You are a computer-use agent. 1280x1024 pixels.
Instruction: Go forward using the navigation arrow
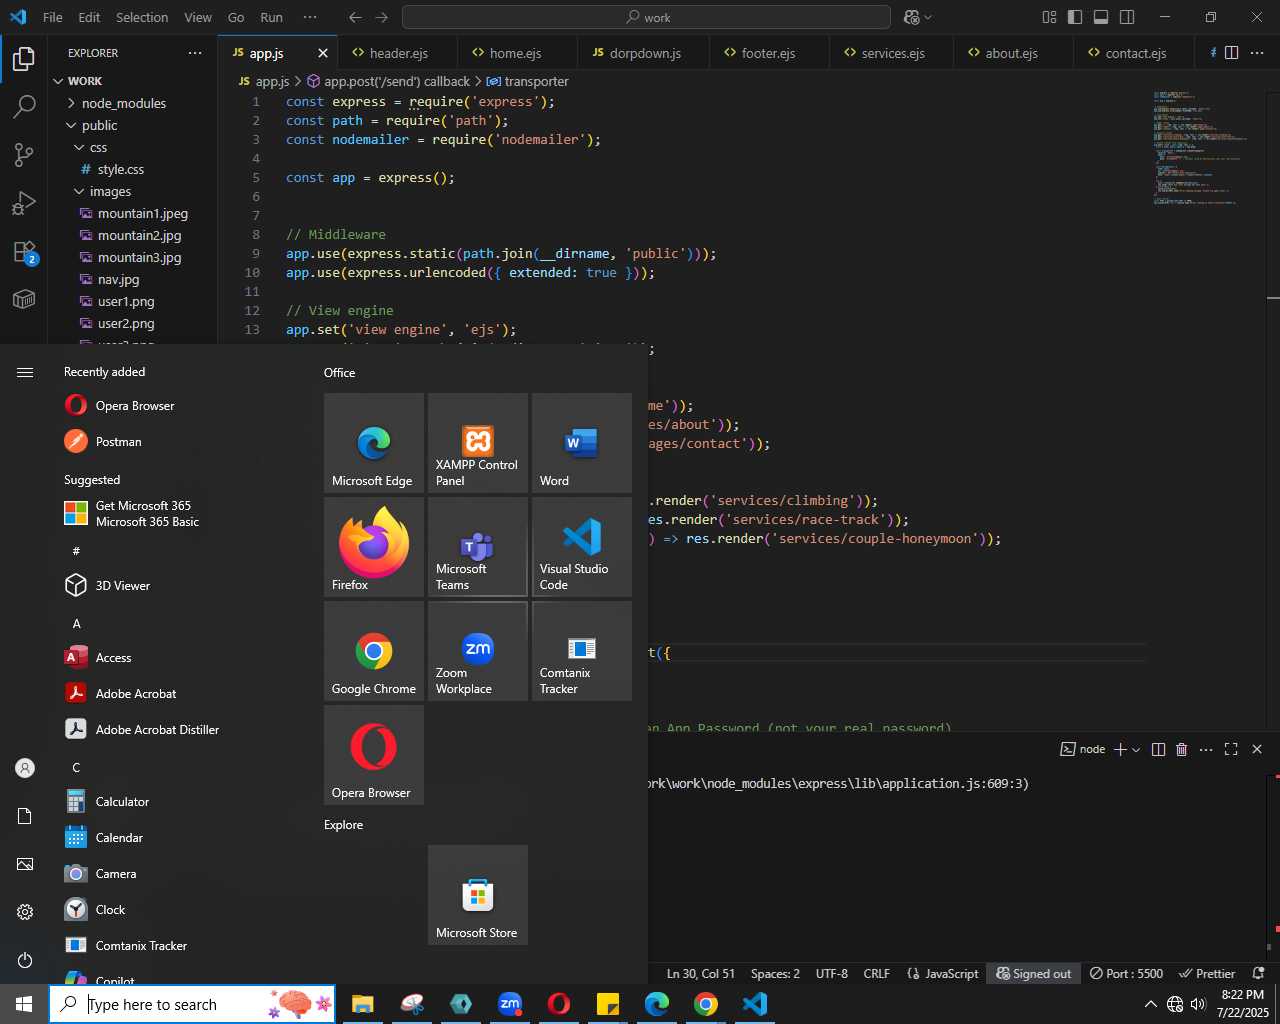381,17
